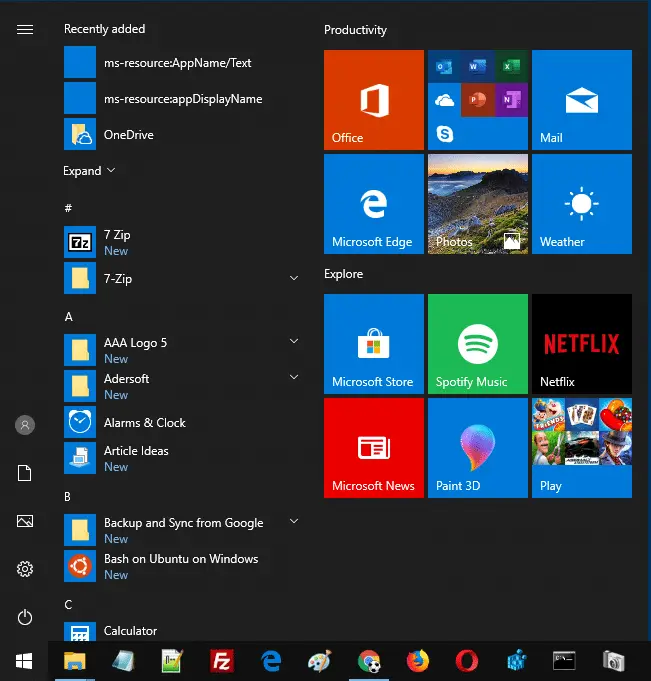
Task: Click the Productivity group heading
Action: pos(355,30)
